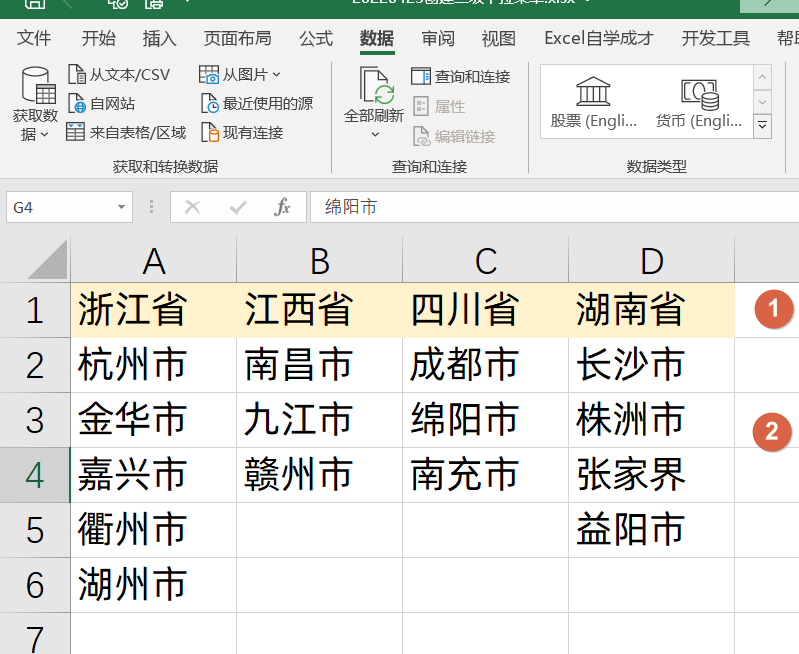
Task: Click the Insert Function fx icon
Action: (282, 207)
